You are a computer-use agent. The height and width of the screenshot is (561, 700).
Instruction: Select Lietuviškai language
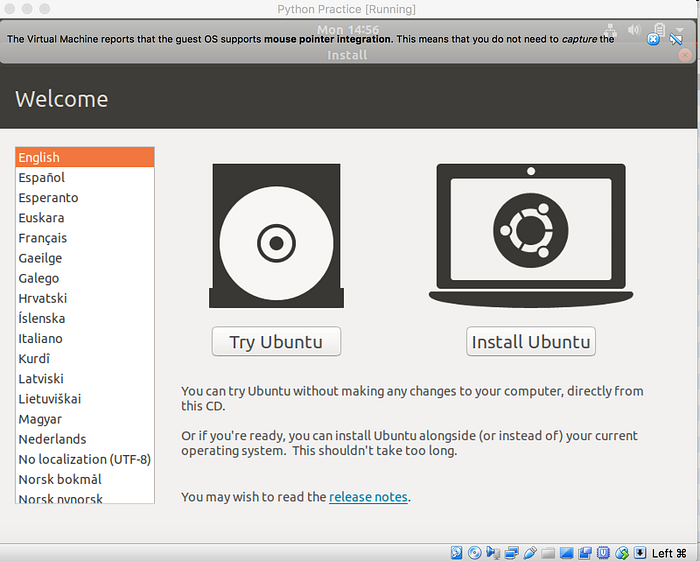pos(85,398)
